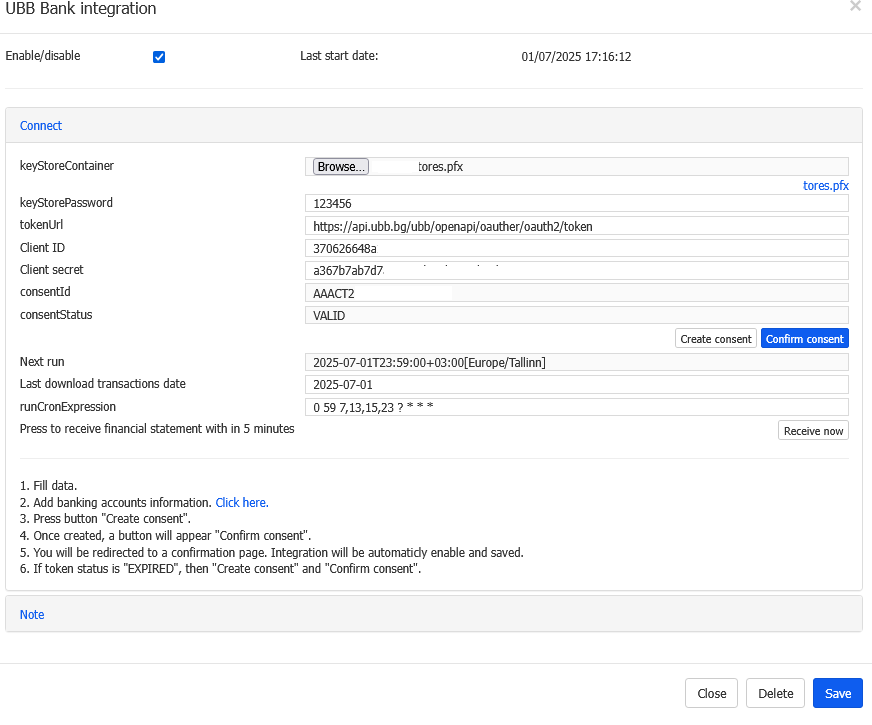Click instruction step 5 about confirmation page redirect
Screen dimensions: 872x725
pos(271,553)
